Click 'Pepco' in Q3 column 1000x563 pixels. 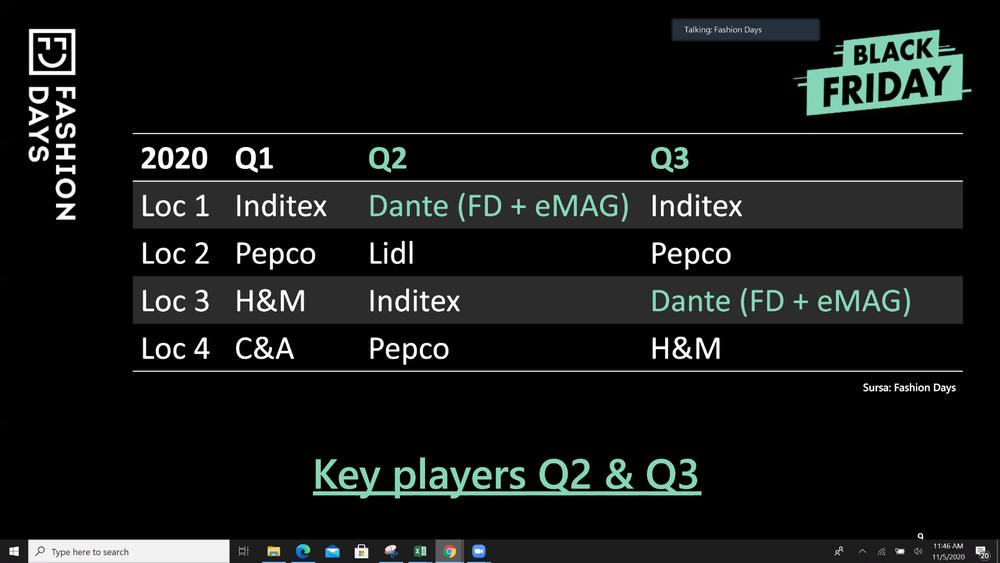coord(691,254)
